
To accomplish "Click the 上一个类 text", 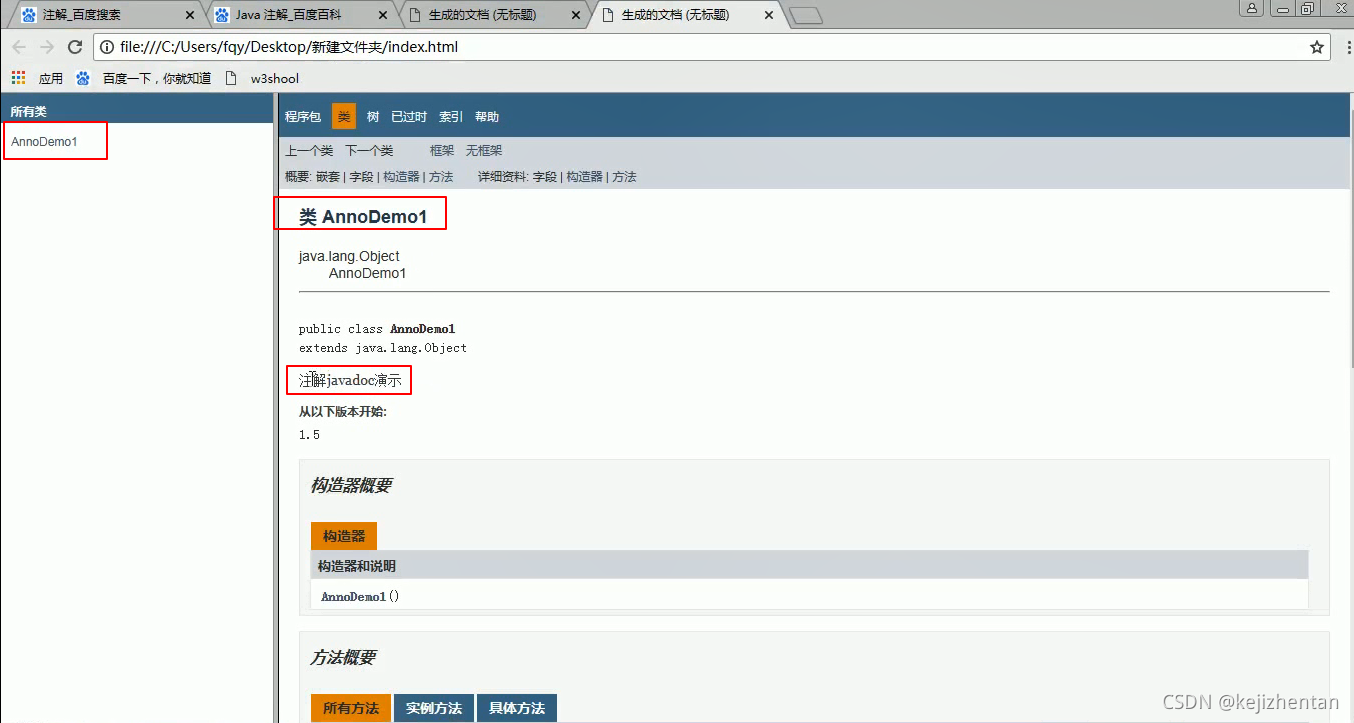I will click(309, 151).
